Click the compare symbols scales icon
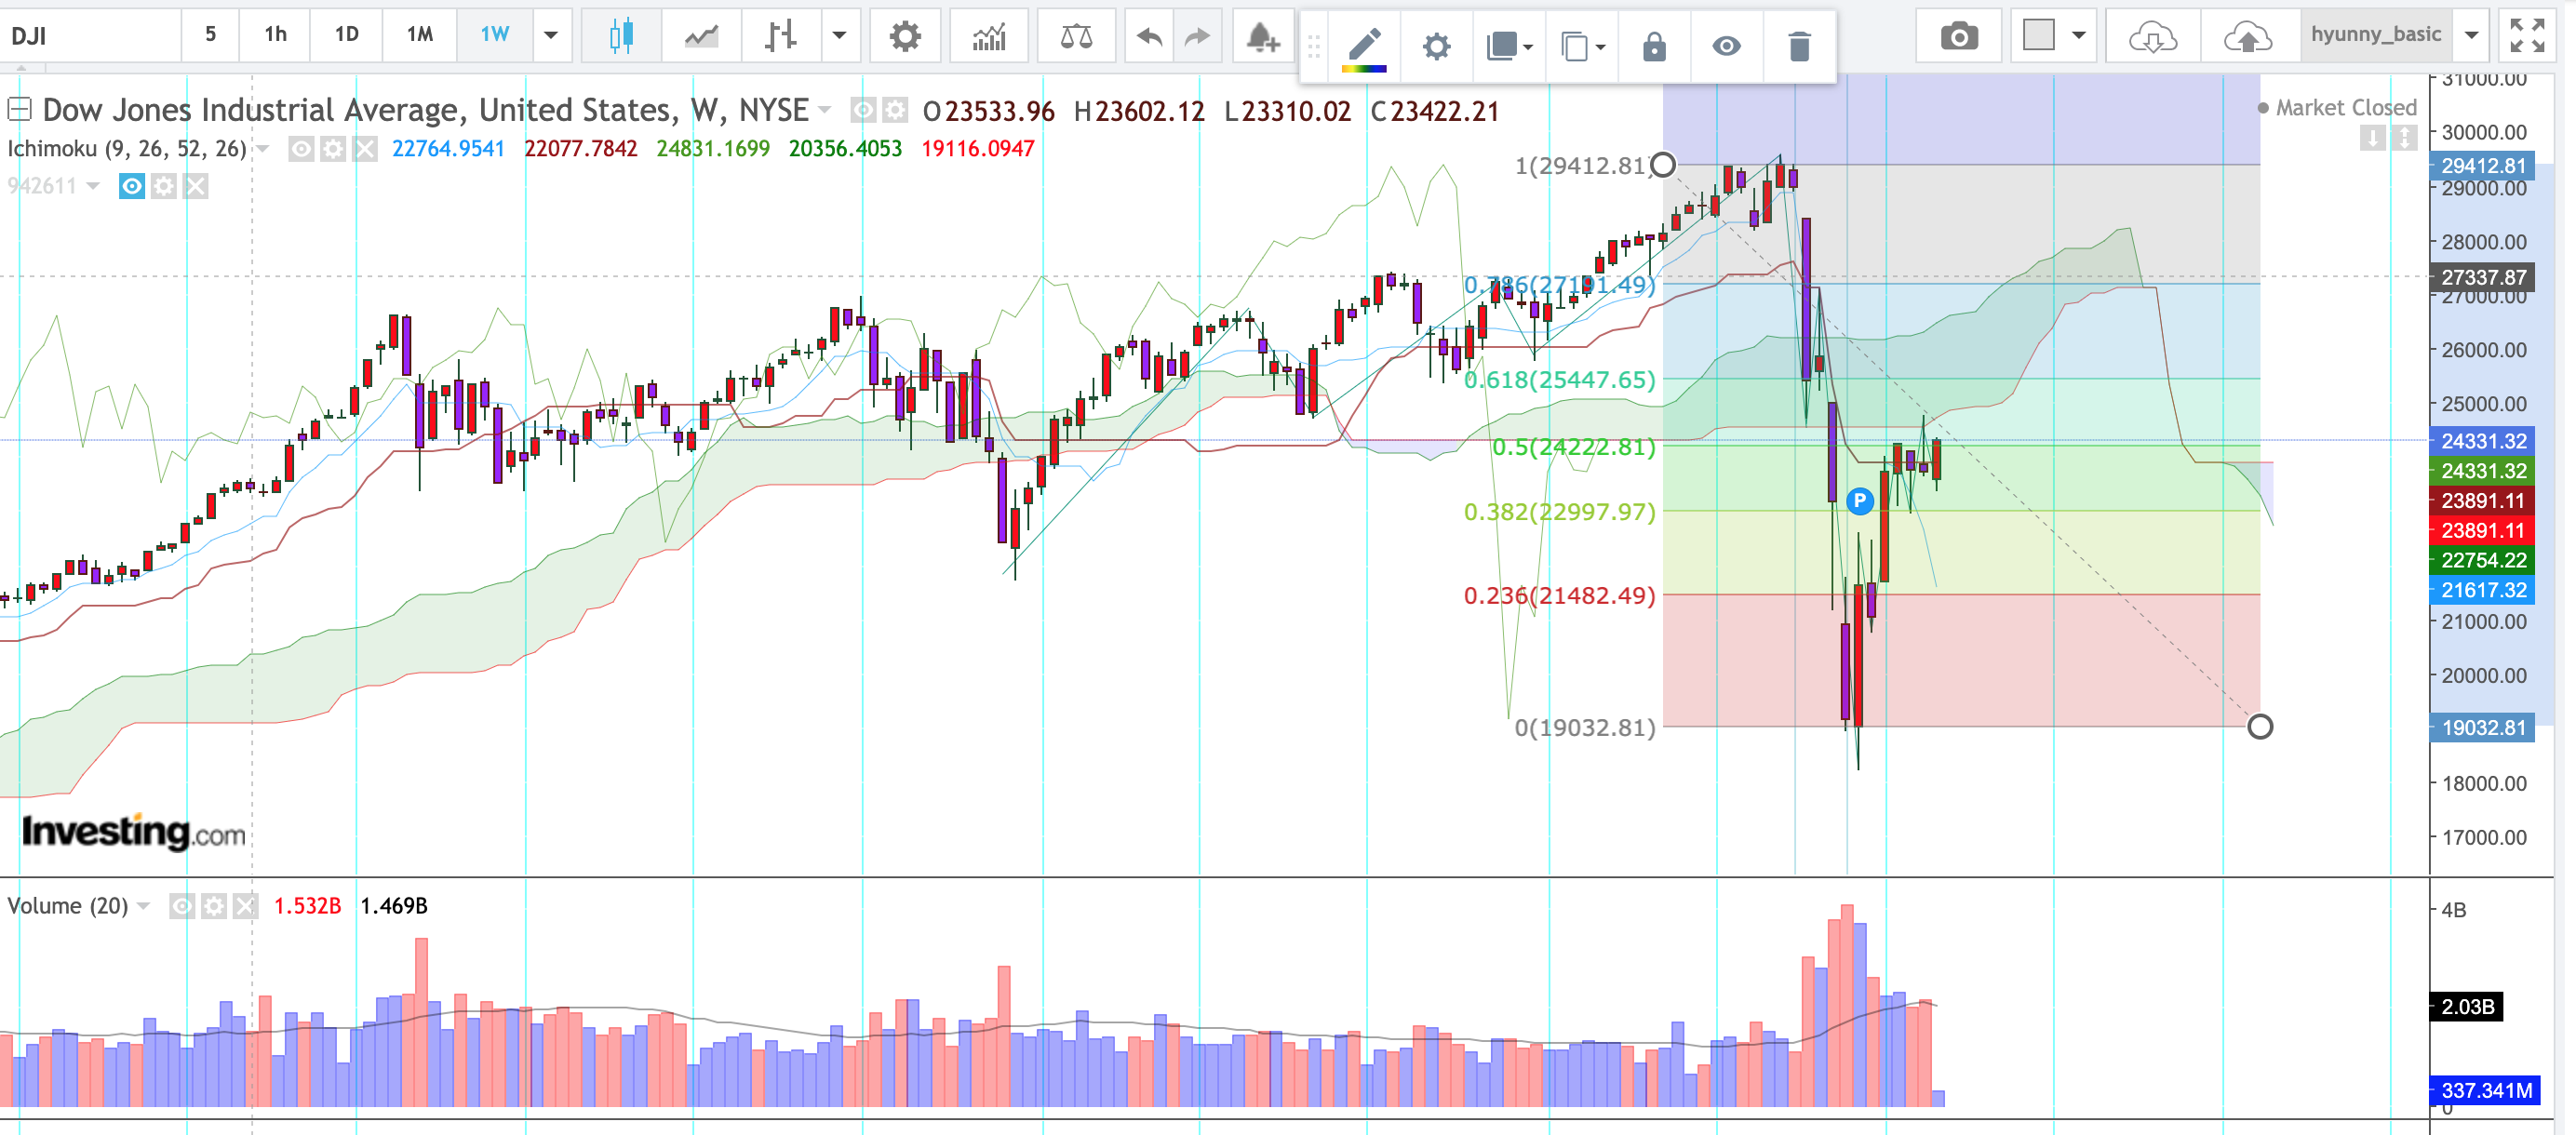The image size is (2576, 1135). [x=1076, y=37]
